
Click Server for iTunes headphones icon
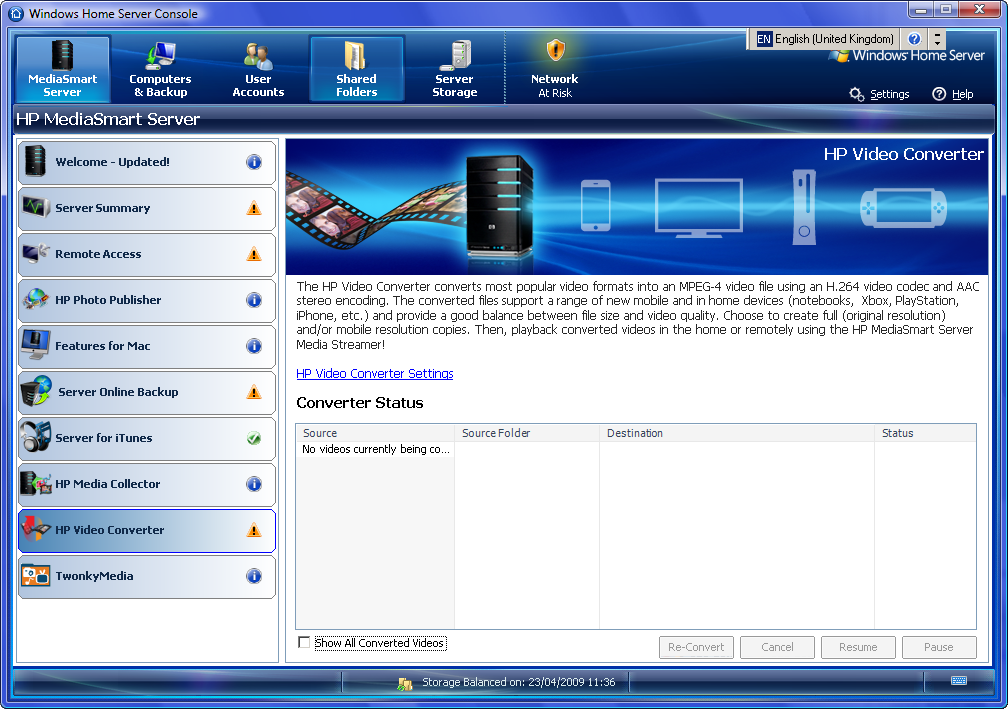pyautogui.click(x=35, y=436)
